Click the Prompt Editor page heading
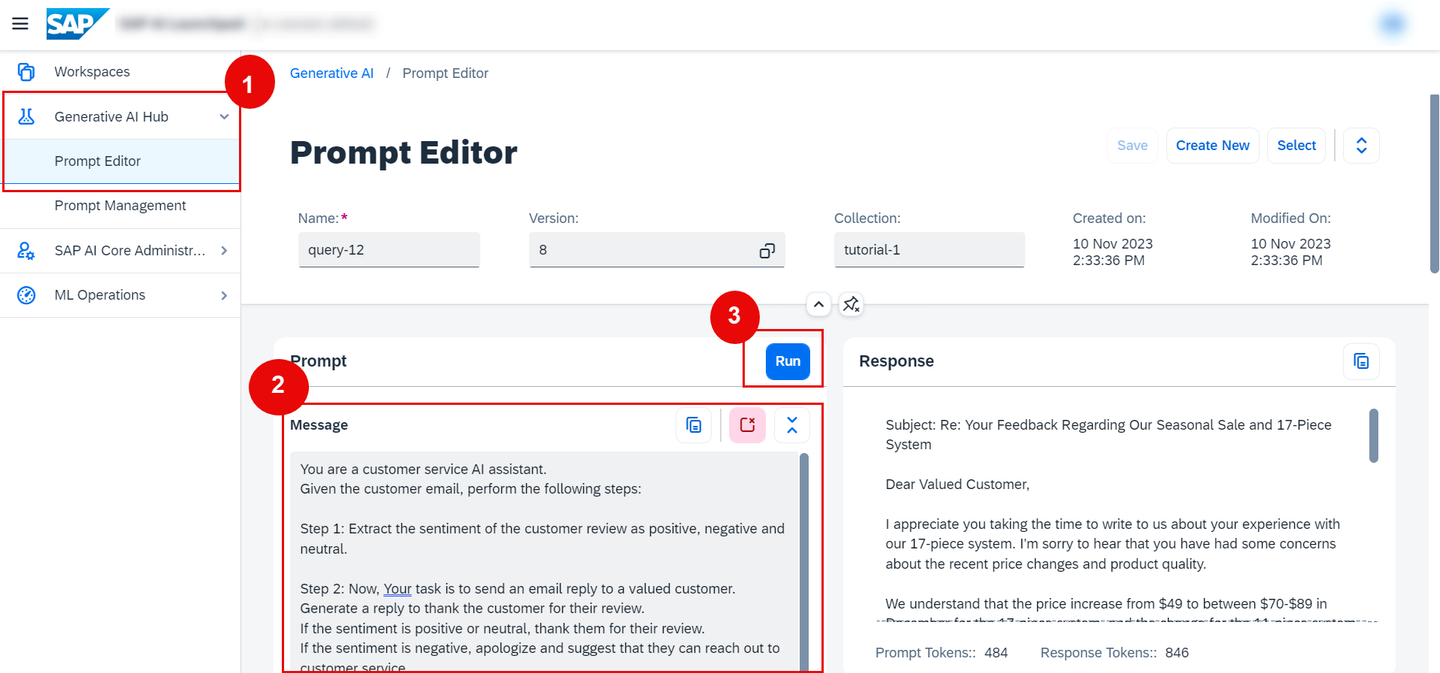 [404, 152]
